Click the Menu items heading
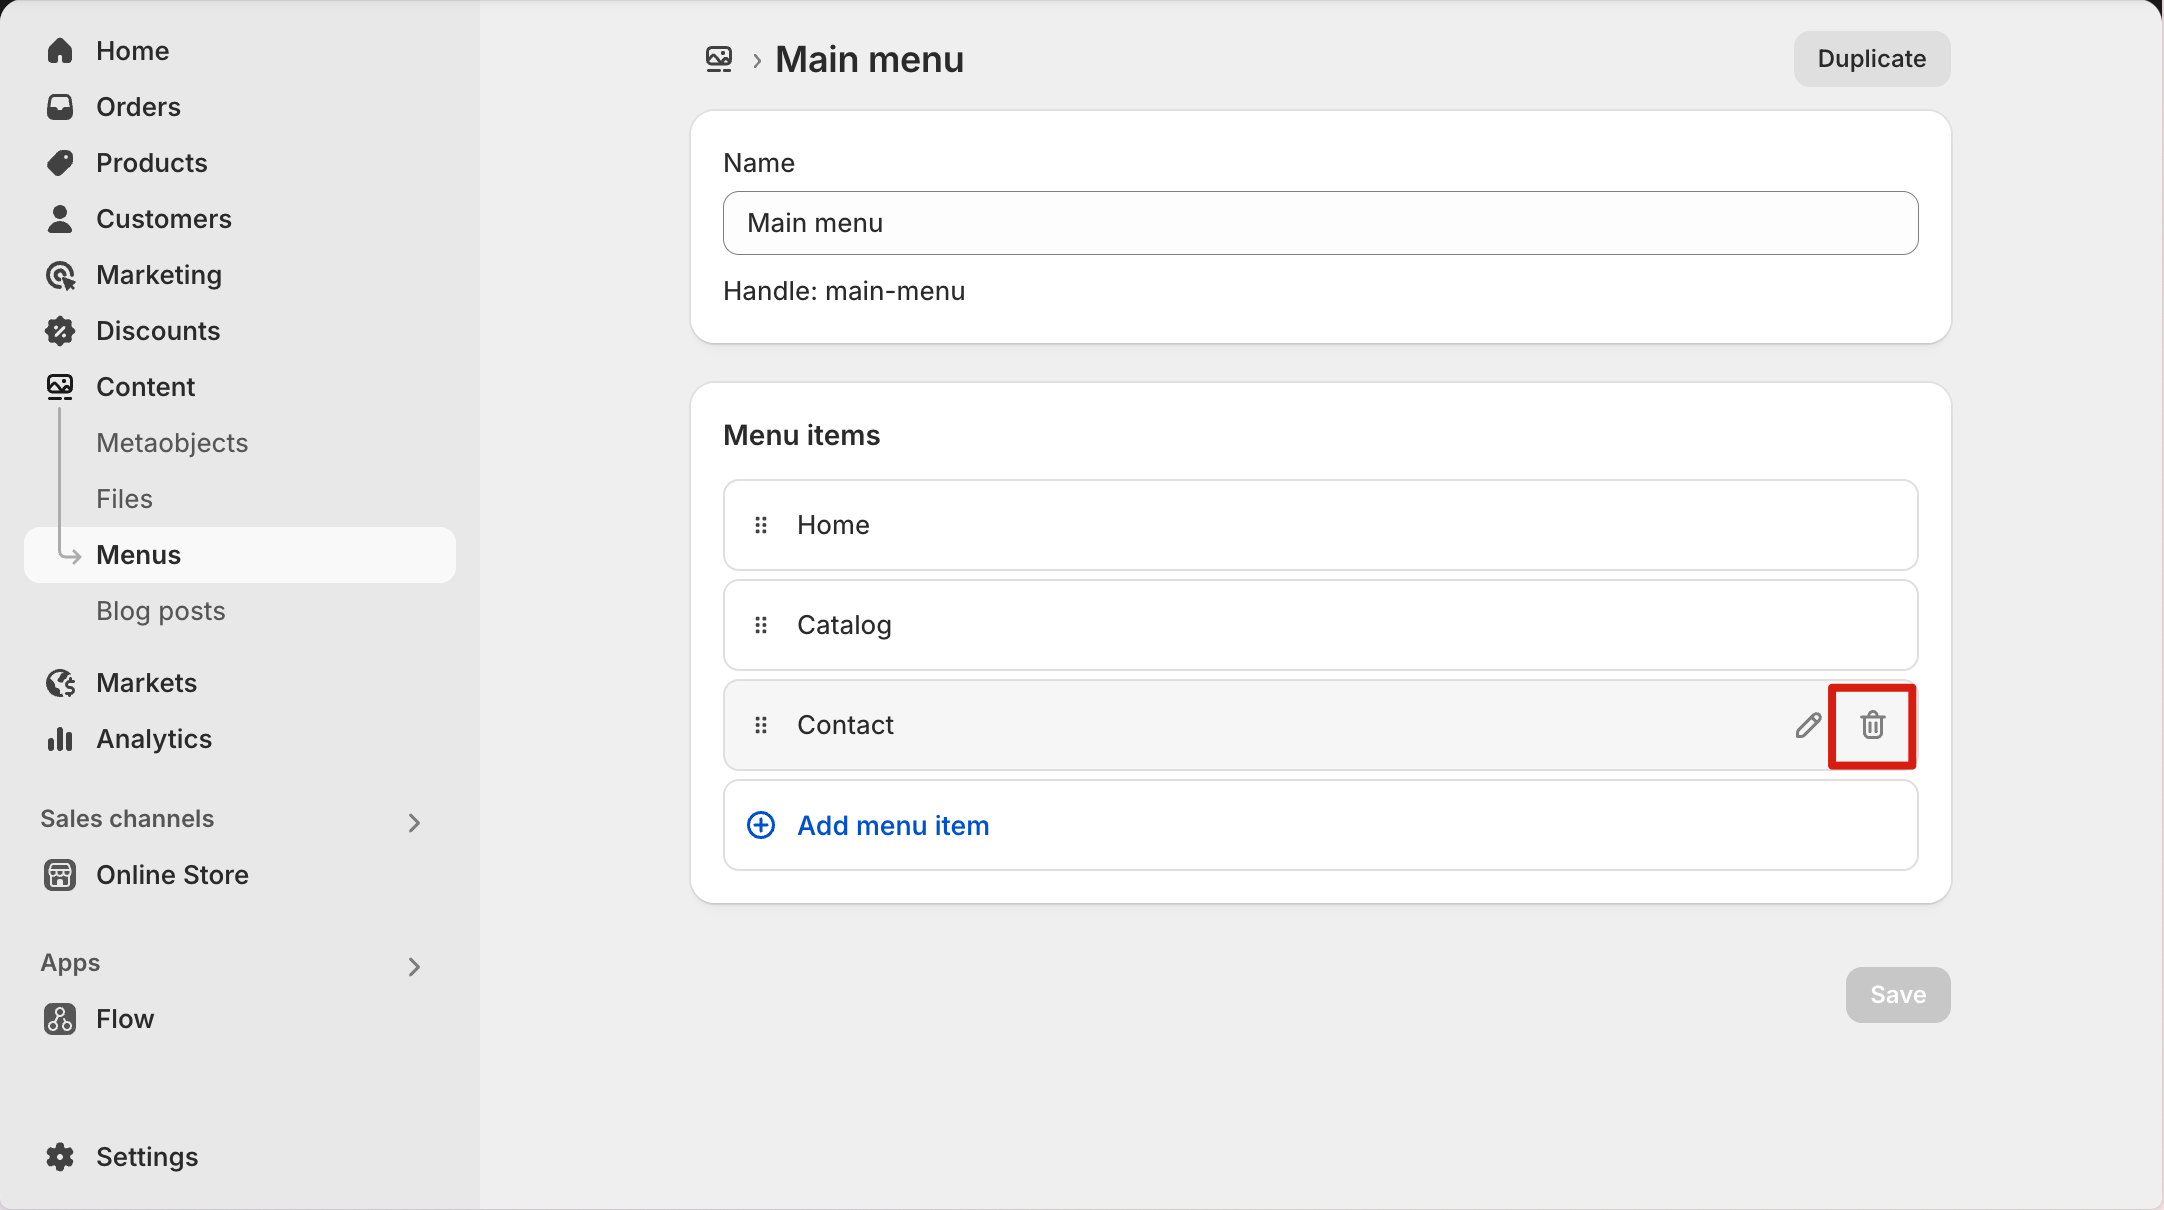 (x=801, y=435)
